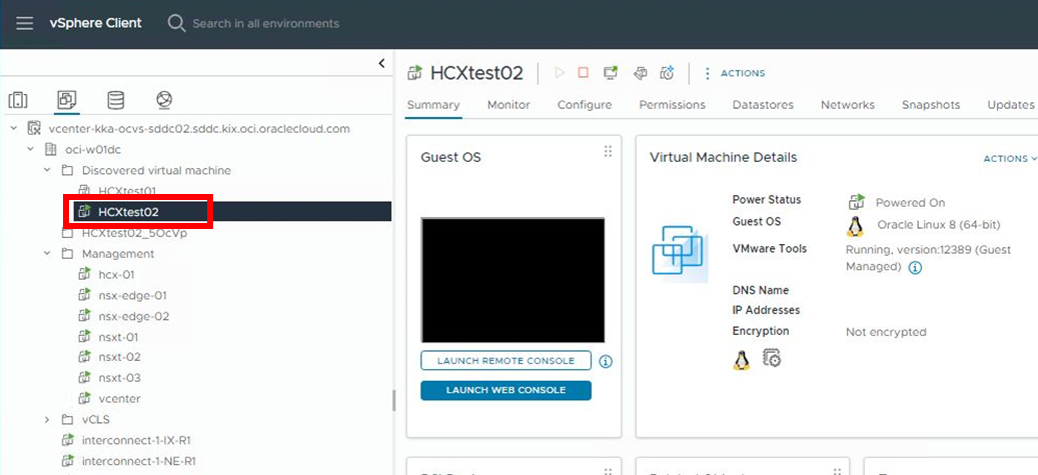
Task: Click the Launch Console toolbar icon
Action: pos(611,73)
